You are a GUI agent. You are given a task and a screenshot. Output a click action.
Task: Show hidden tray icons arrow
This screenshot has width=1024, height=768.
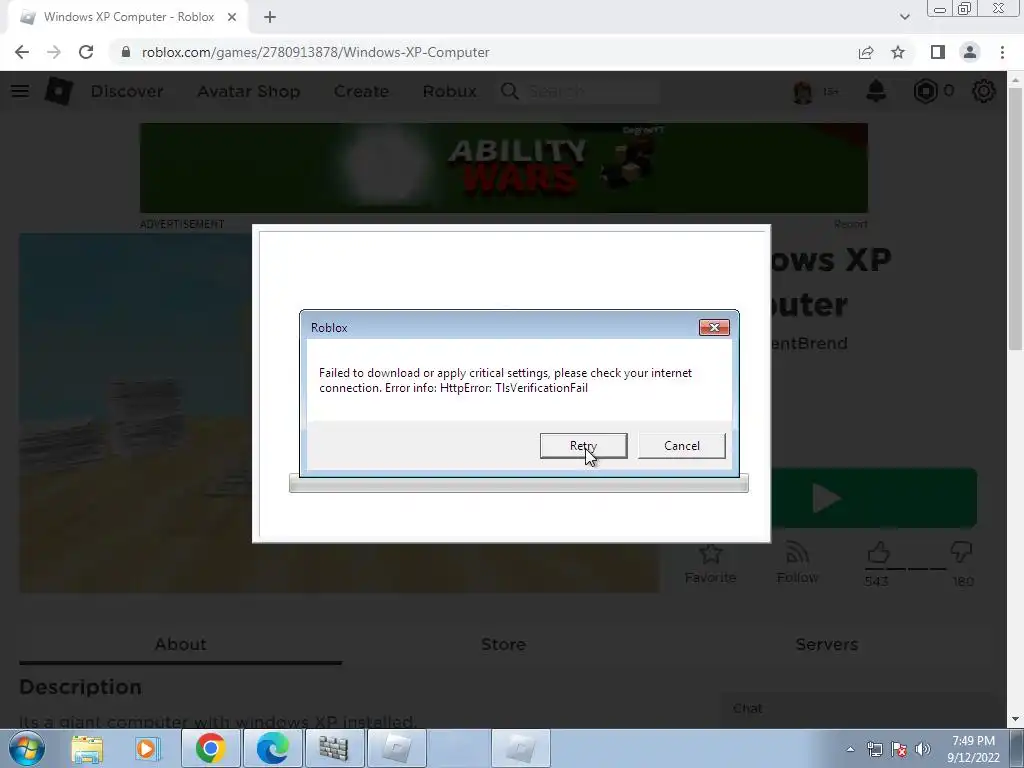point(850,749)
